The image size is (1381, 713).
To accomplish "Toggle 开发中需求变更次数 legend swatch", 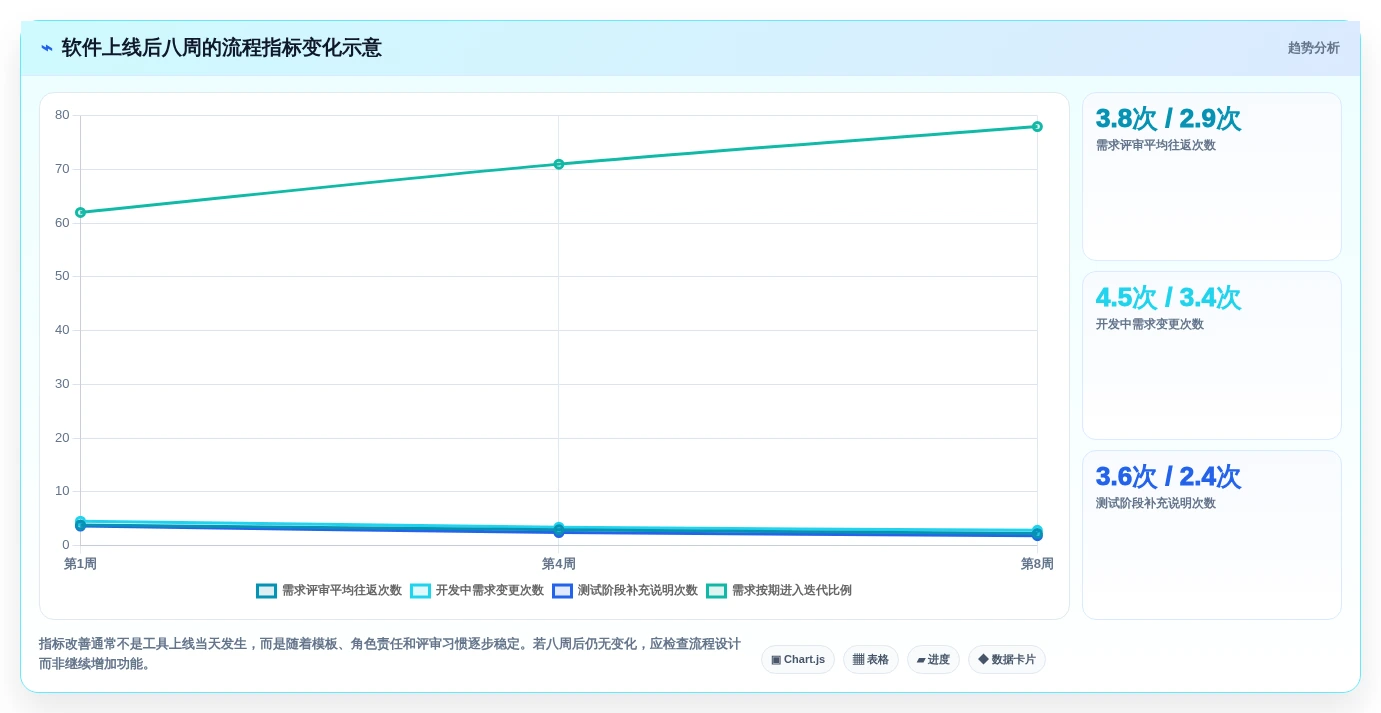I will coord(420,591).
